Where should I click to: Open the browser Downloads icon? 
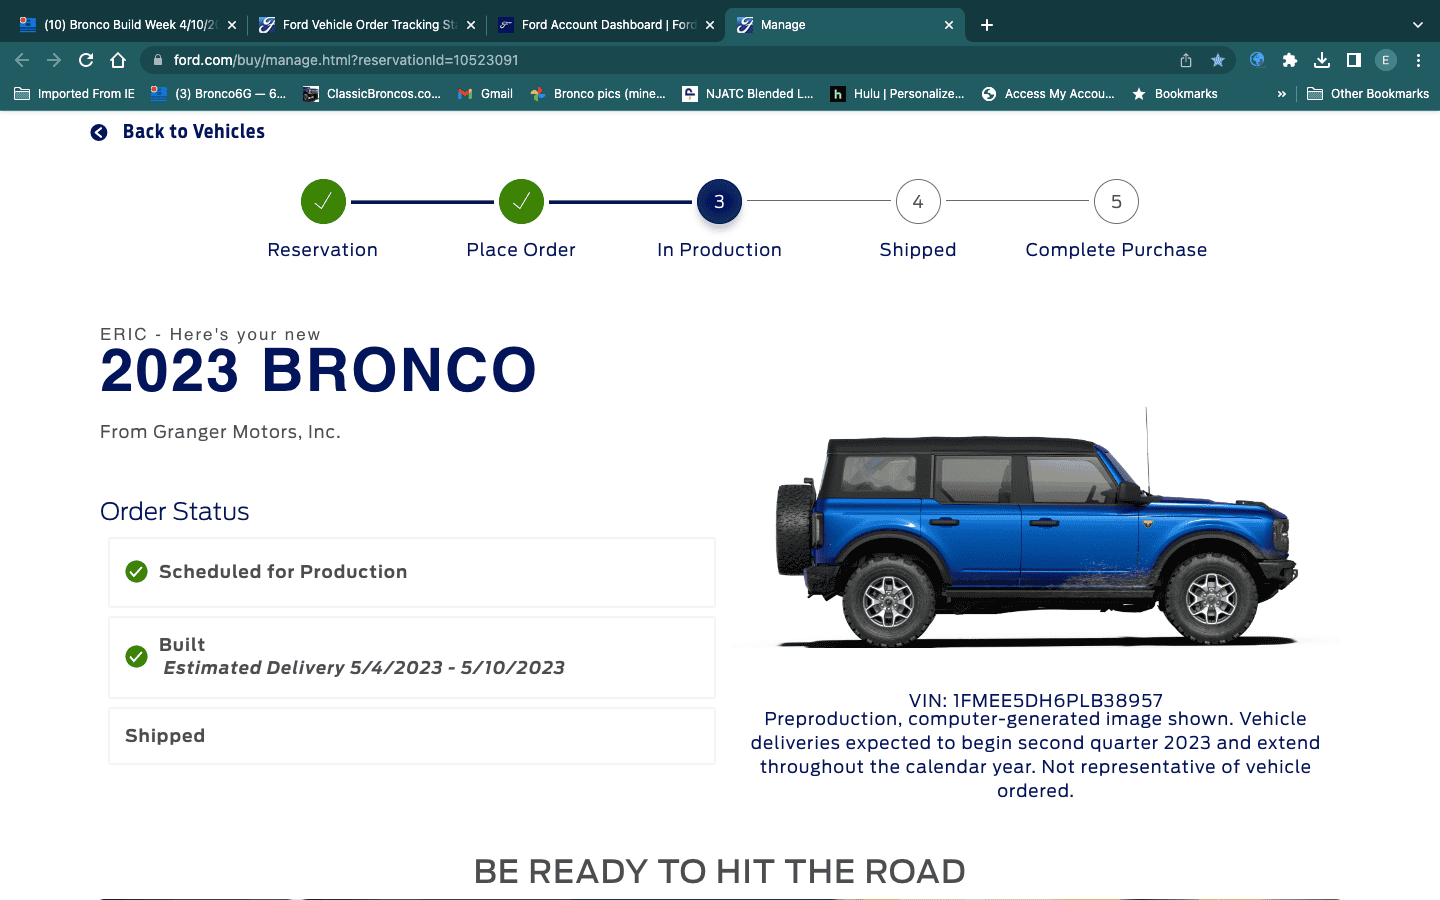click(1322, 60)
